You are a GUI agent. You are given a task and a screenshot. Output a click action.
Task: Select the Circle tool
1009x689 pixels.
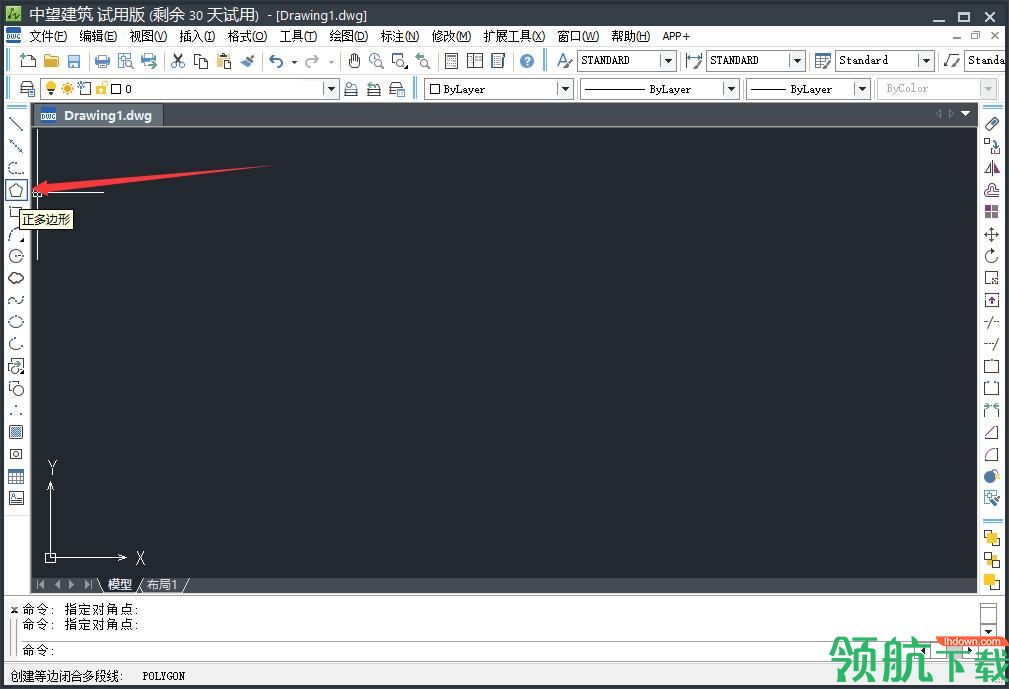tap(16, 256)
